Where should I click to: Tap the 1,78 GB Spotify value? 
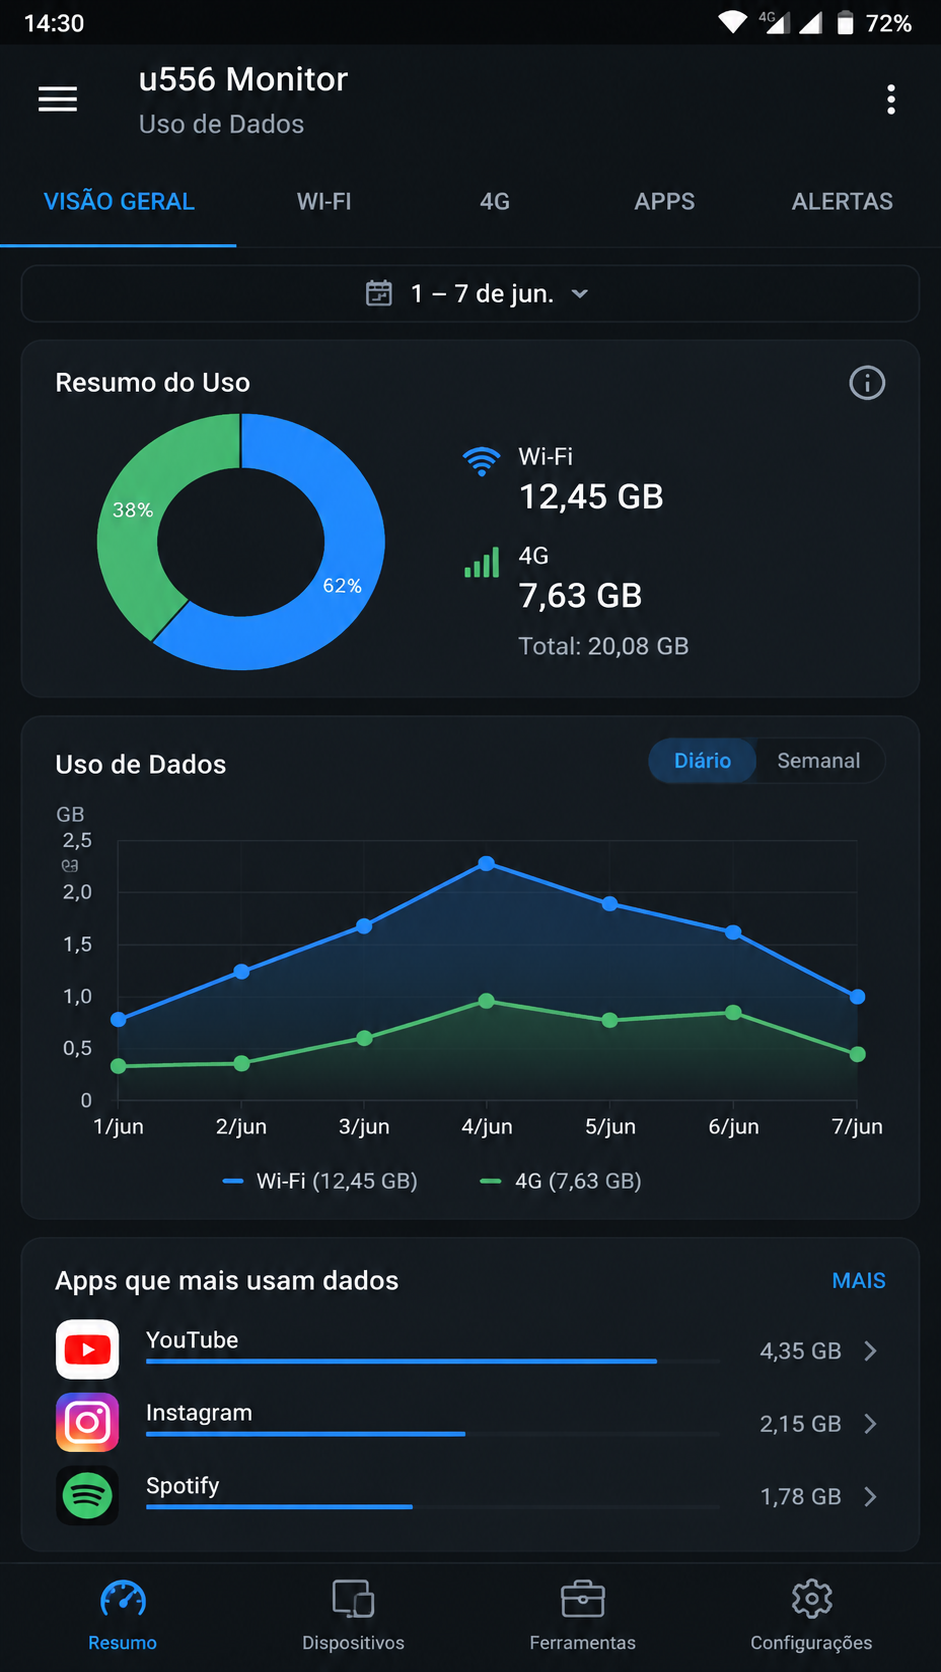pos(800,1497)
